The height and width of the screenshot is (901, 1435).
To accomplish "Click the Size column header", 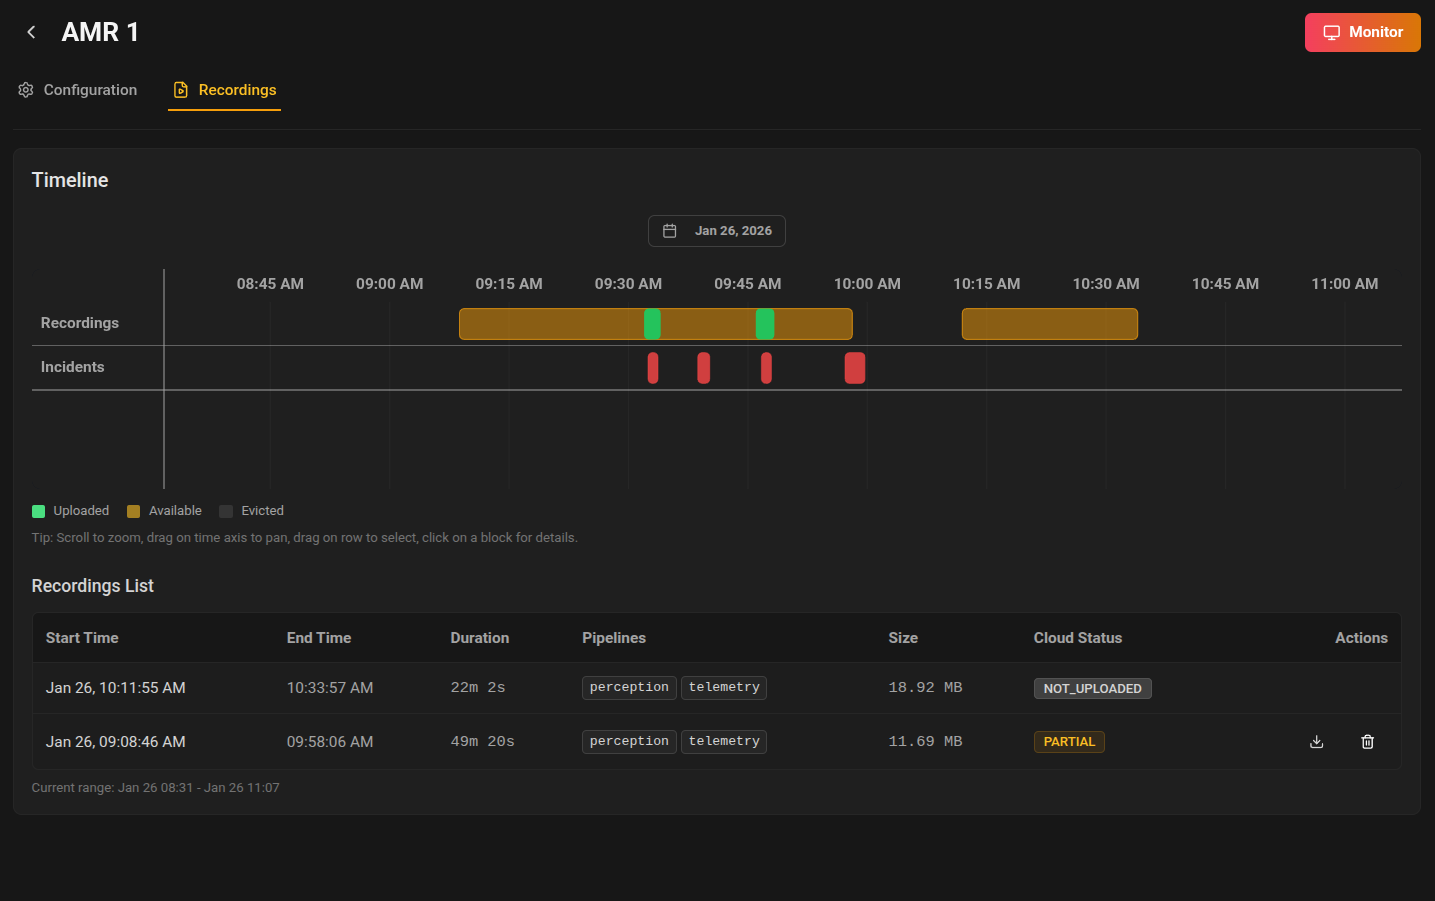I will tap(903, 638).
